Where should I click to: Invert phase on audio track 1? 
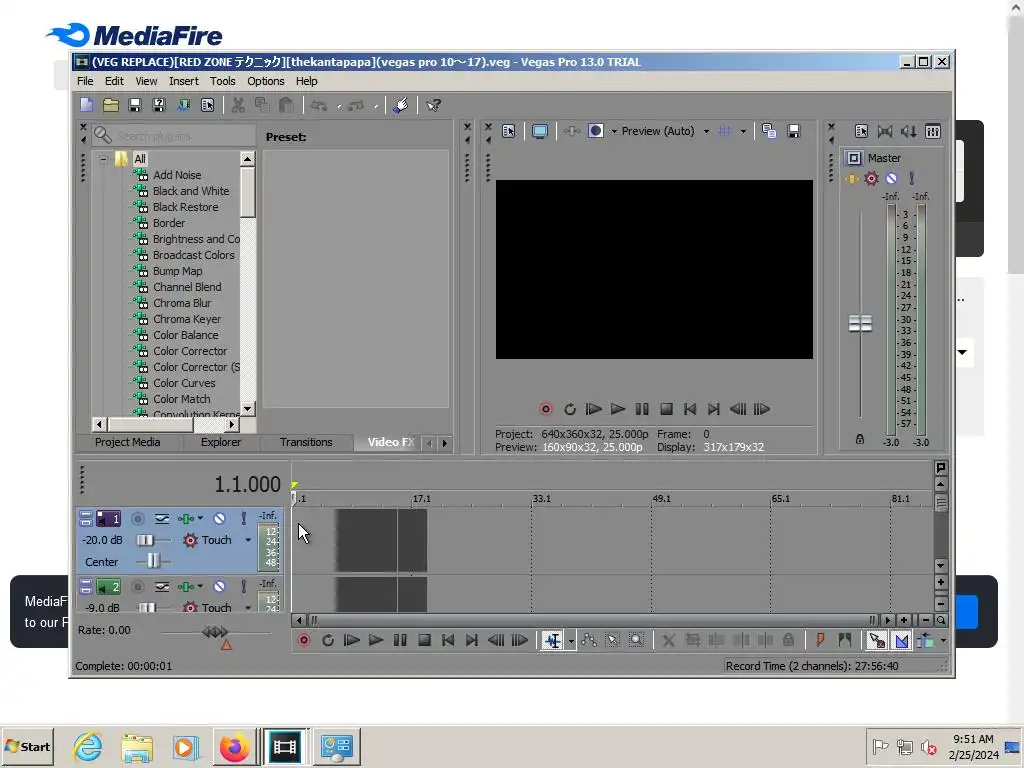pos(162,519)
